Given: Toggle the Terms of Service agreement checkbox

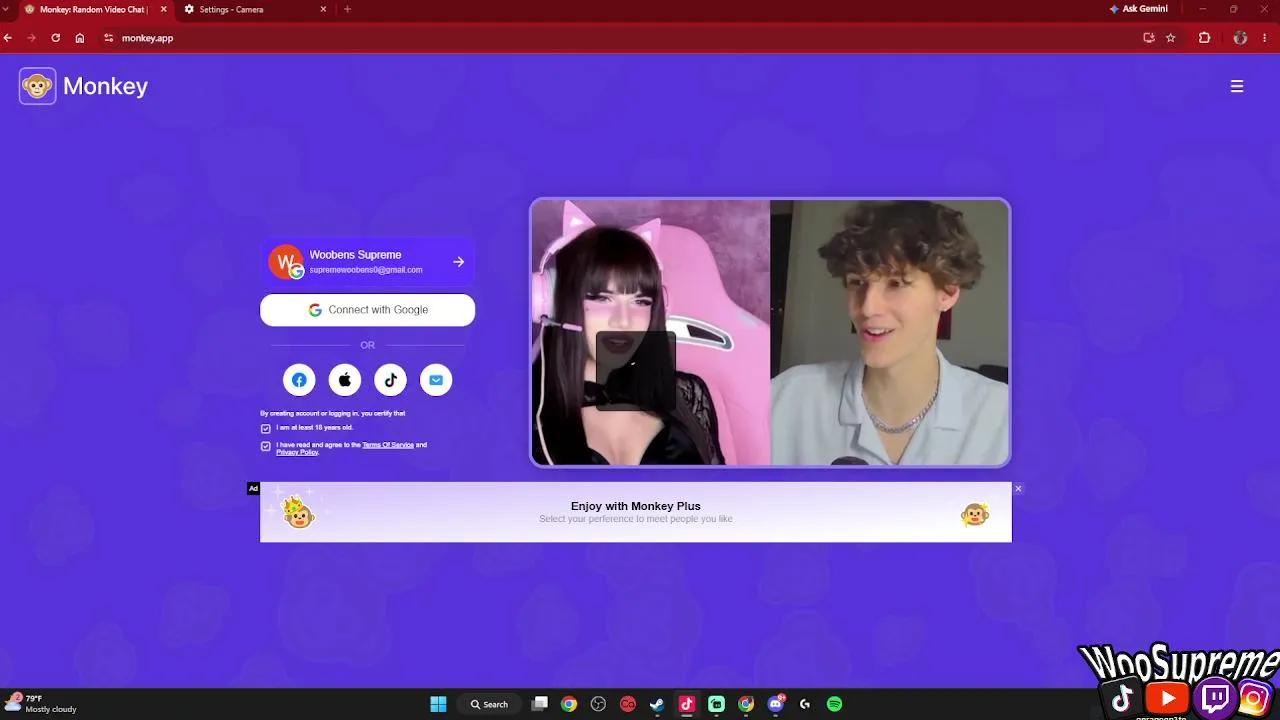Looking at the screenshot, I should point(266,446).
